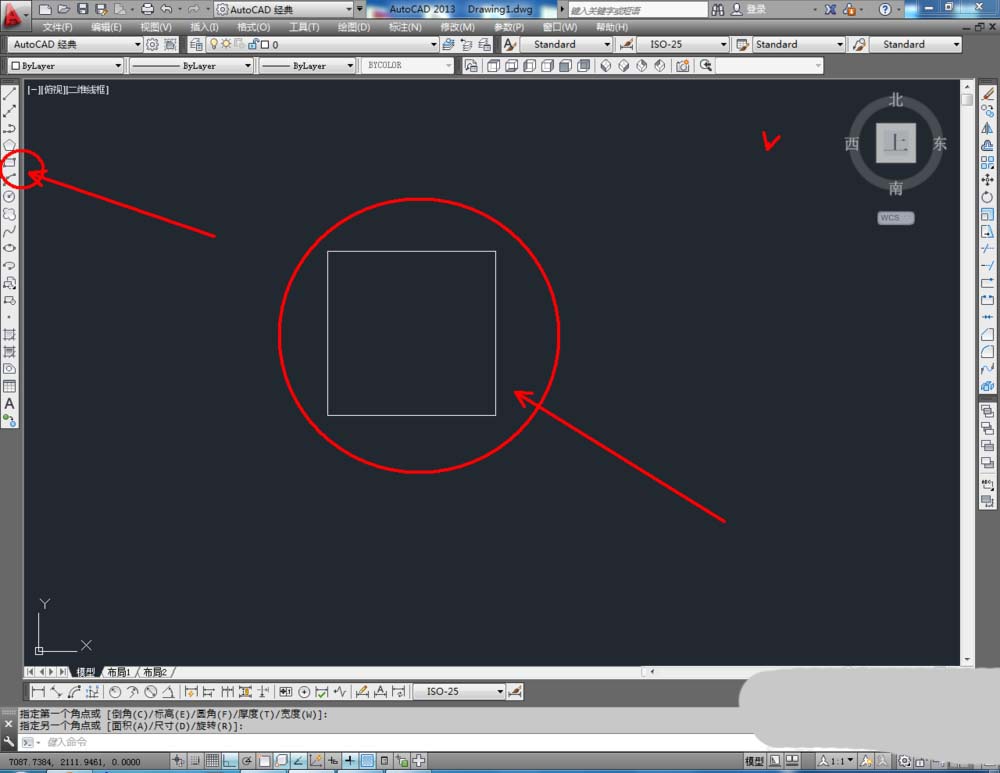
Task: Select the Line tool in draw toolbar
Action: [10, 94]
